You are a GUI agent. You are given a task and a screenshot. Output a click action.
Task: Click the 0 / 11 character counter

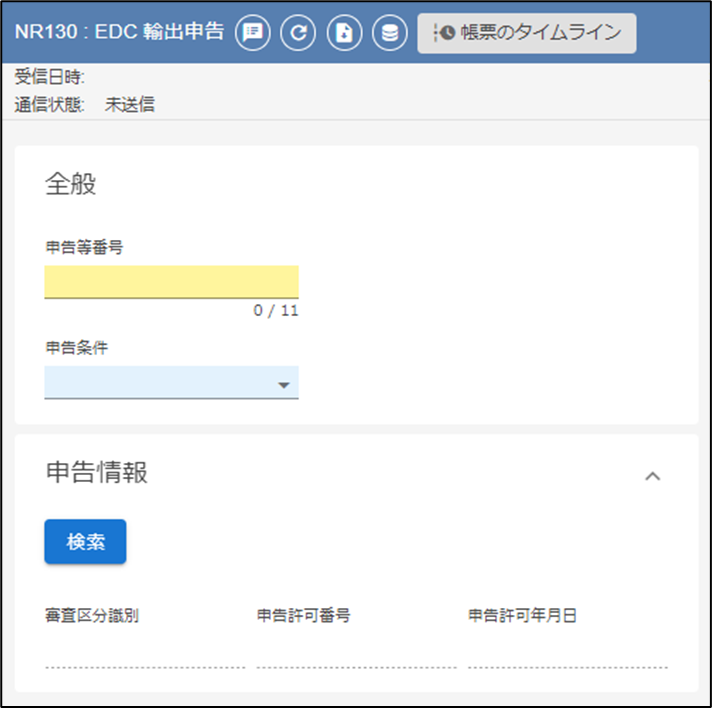[x=276, y=311]
